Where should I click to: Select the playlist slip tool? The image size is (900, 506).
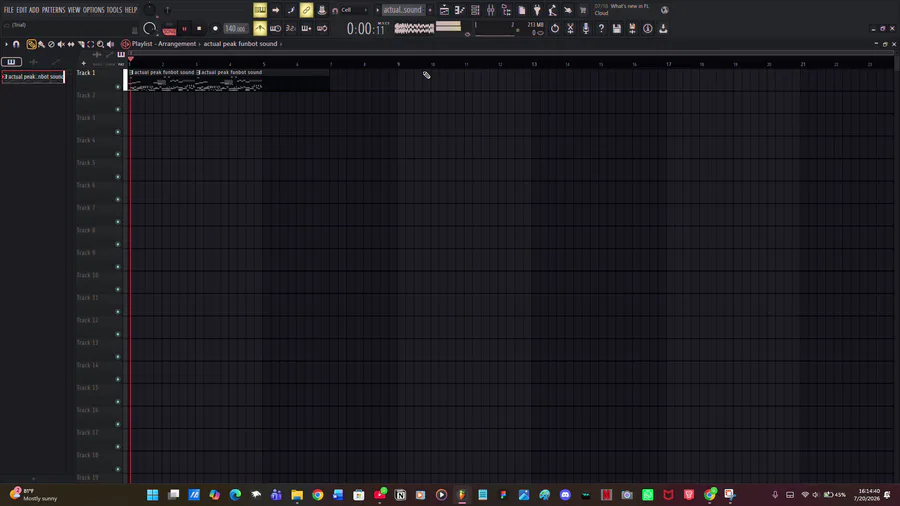point(71,44)
